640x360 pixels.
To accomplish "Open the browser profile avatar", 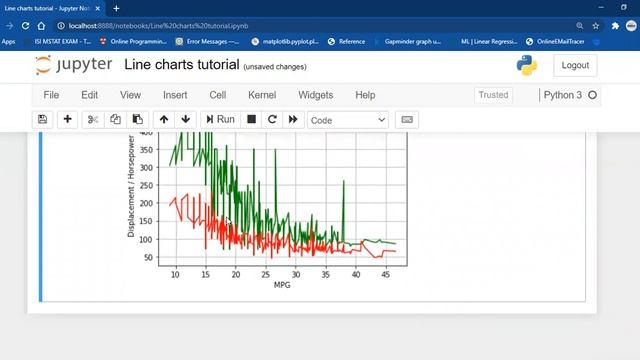I will tap(631, 26).
